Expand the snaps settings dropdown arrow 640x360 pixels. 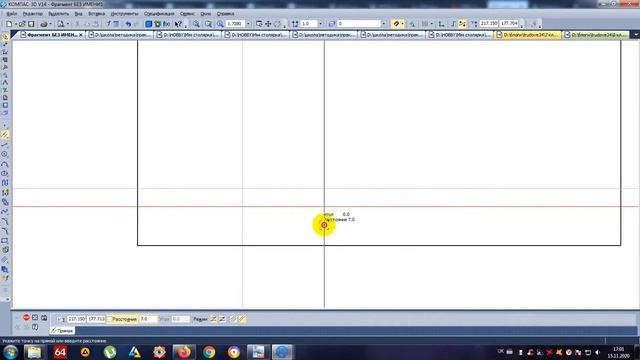click(402, 24)
